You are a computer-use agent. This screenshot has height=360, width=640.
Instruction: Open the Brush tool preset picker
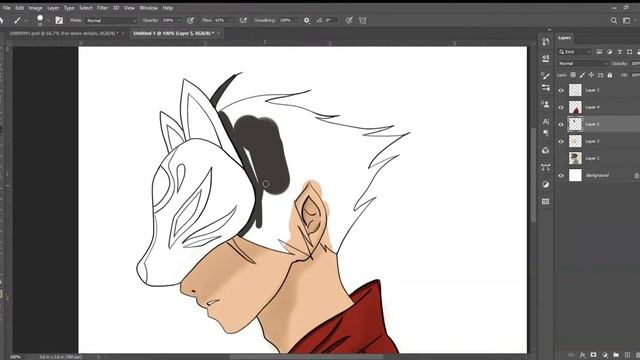[x=20, y=20]
